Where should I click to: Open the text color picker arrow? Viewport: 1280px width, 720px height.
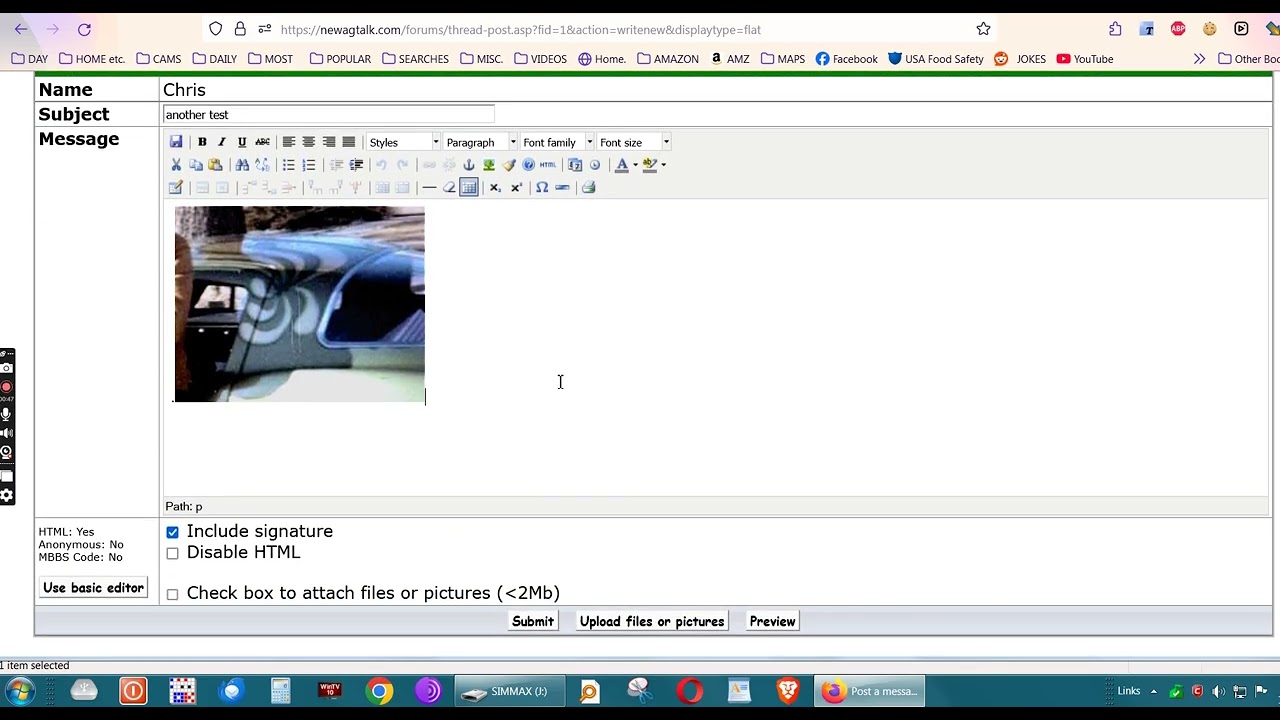(635, 165)
